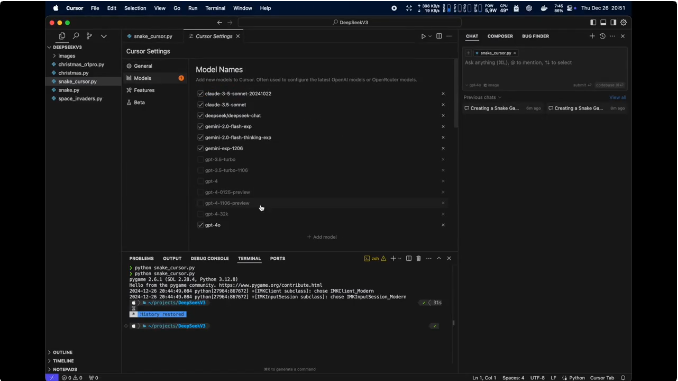Delete the deepseek/deepseek-chat model with its X
This screenshot has height=381, width=678.
tap(443, 115)
